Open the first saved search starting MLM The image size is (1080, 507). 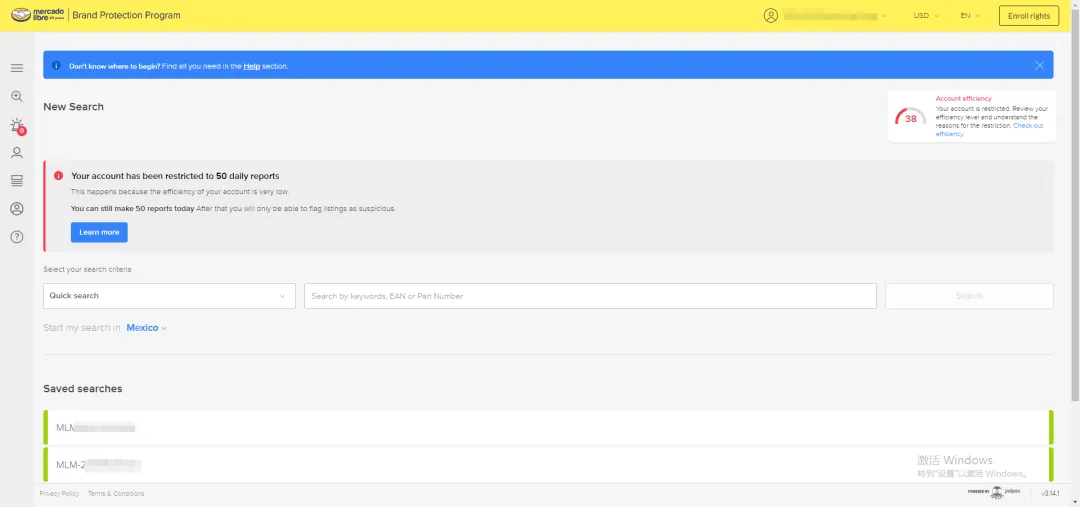(548, 428)
